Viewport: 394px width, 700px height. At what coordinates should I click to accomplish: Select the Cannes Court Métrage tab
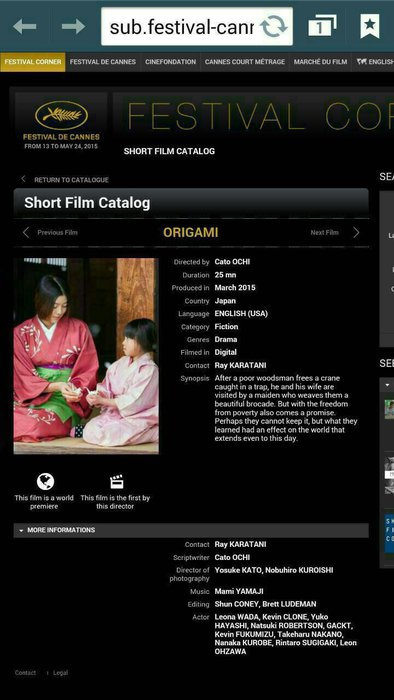pos(245,62)
